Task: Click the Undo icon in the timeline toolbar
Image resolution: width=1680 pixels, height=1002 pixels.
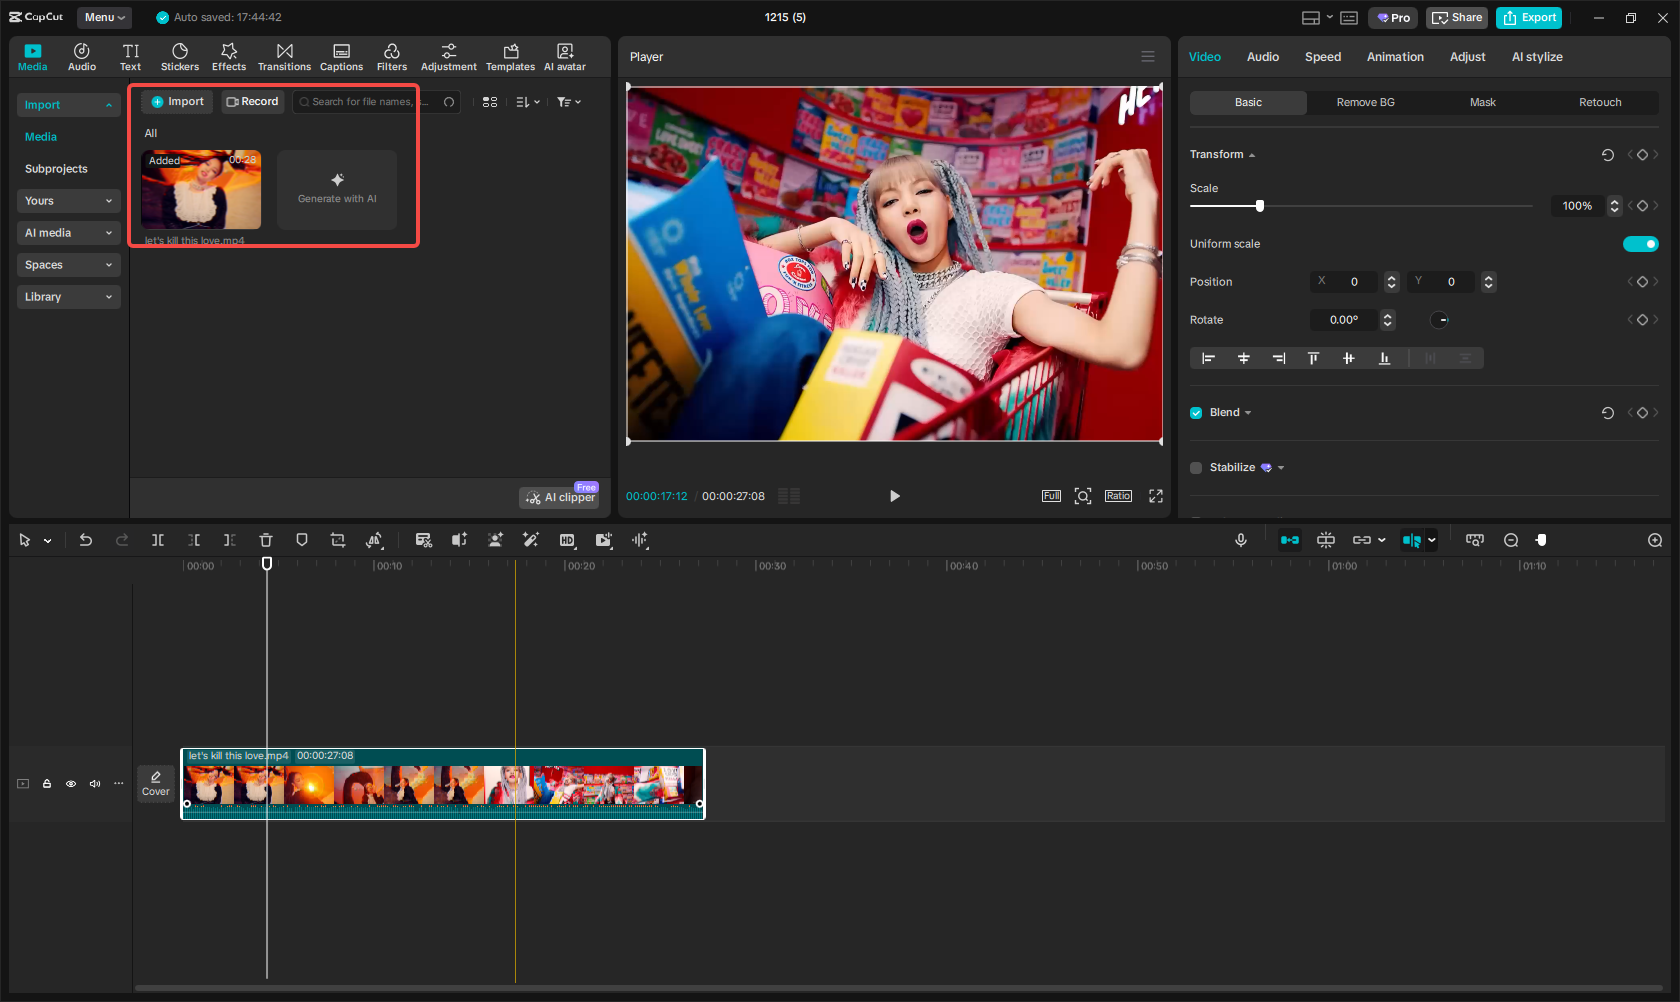Action: click(85, 540)
